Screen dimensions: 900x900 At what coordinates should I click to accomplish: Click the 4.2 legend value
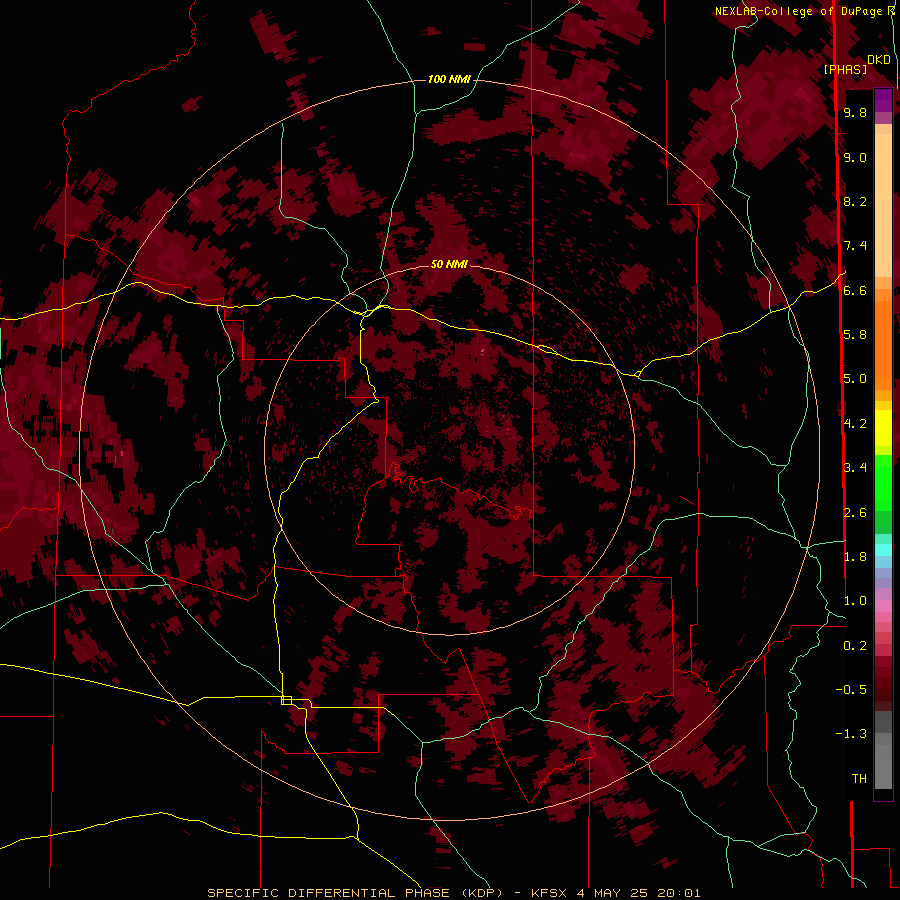pyautogui.click(x=855, y=424)
